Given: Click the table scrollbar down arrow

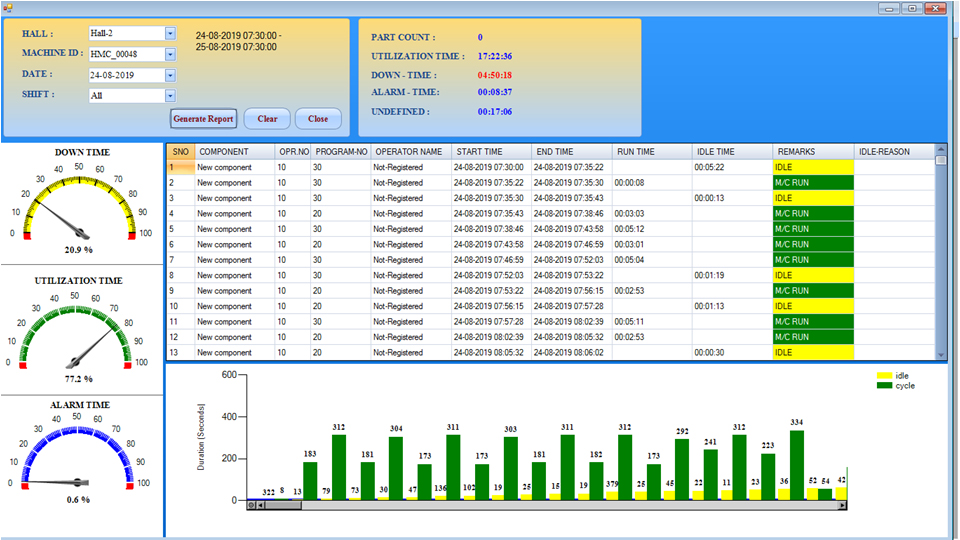Looking at the screenshot, I should click(940, 353).
